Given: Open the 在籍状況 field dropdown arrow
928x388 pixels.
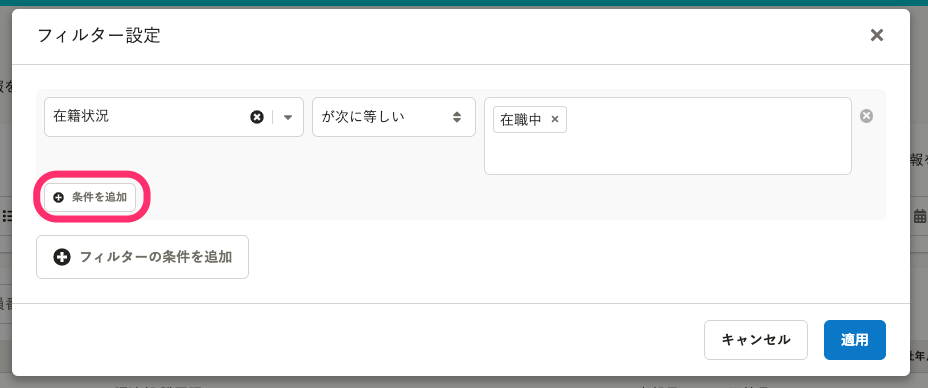Looking at the screenshot, I should tap(288, 117).
